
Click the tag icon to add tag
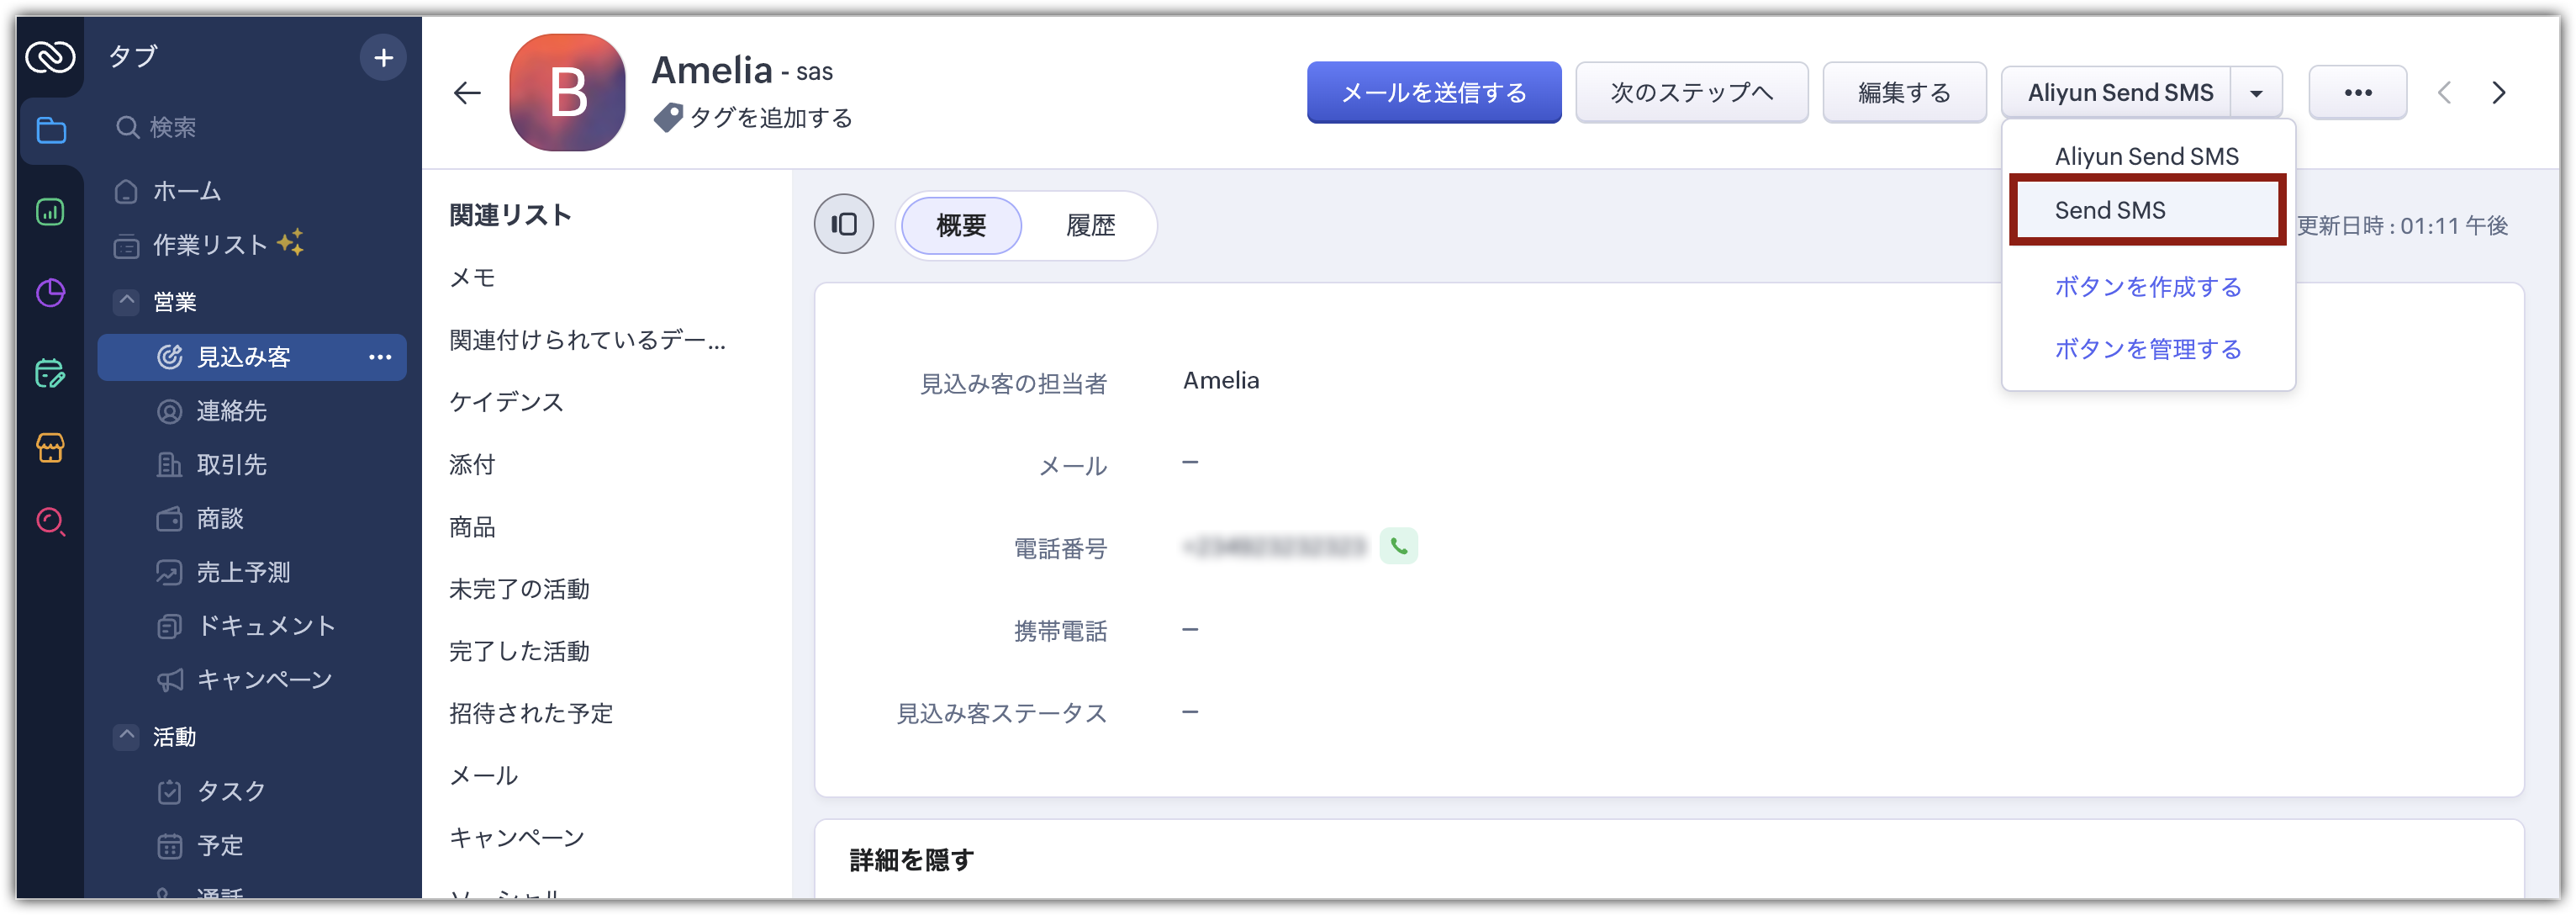(668, 118)
